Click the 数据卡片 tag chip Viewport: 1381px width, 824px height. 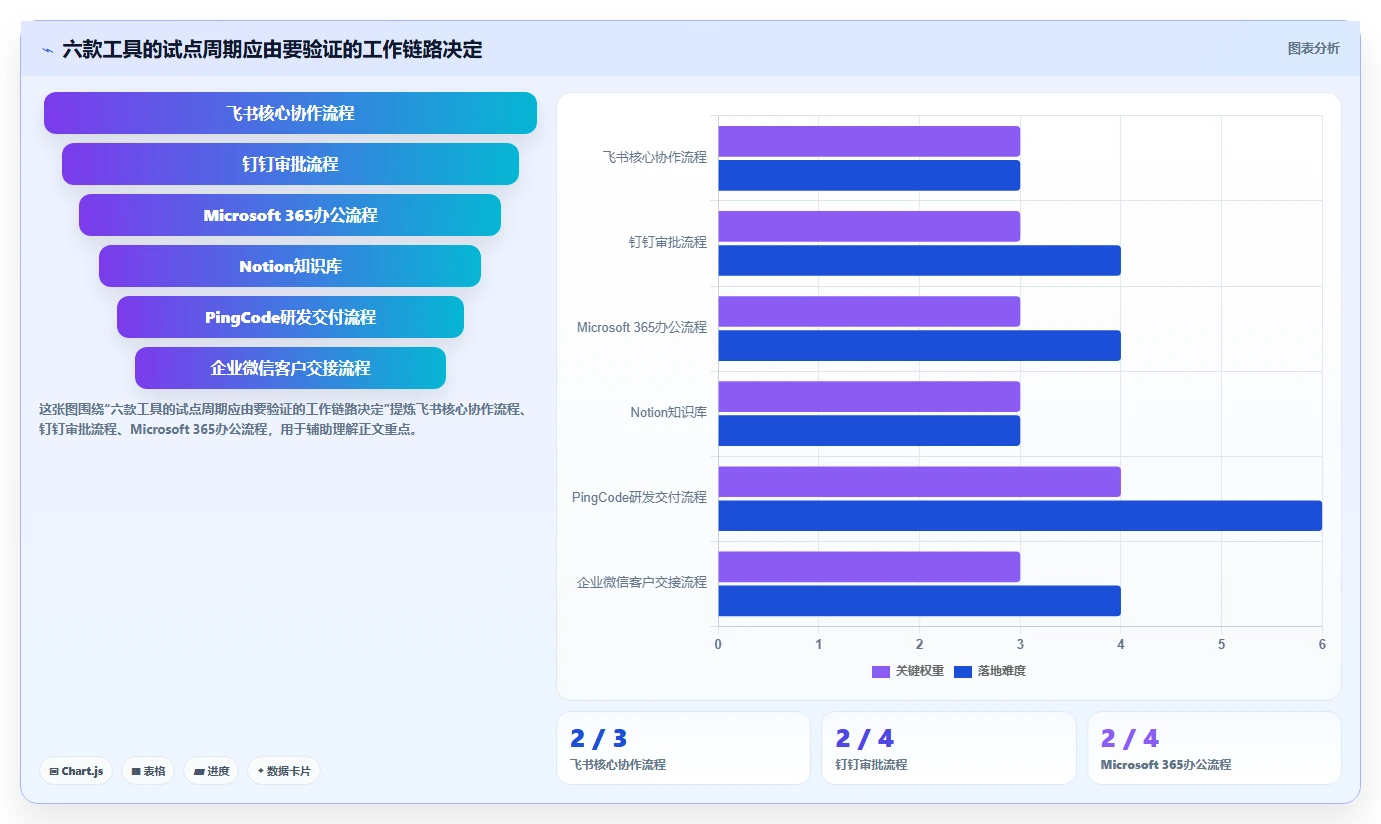point(284,771)
